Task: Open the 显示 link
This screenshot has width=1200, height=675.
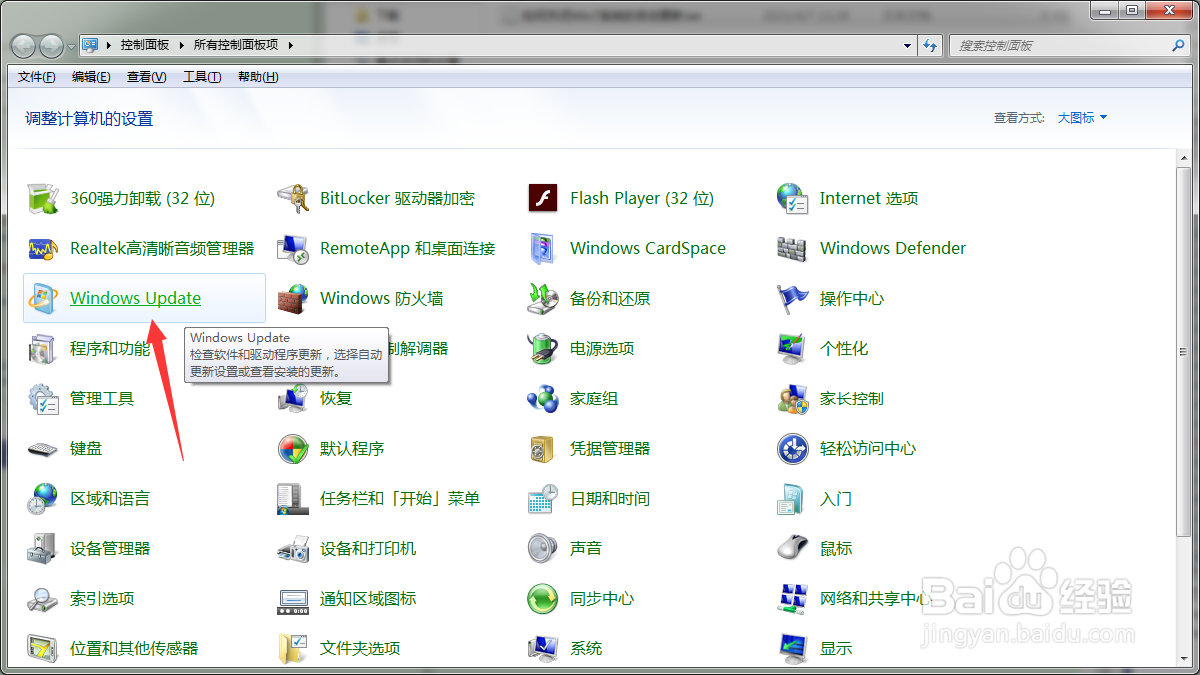Action: 836,648
